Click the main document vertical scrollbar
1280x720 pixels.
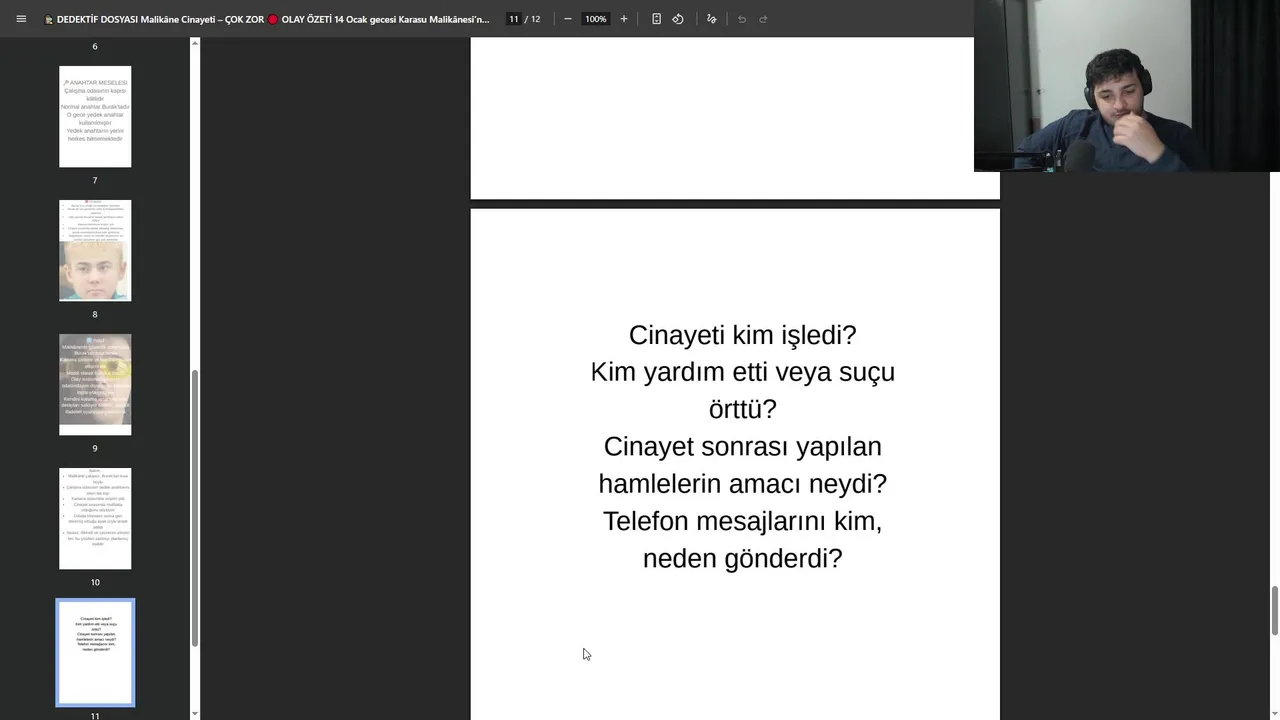[x=1275, y=610]
